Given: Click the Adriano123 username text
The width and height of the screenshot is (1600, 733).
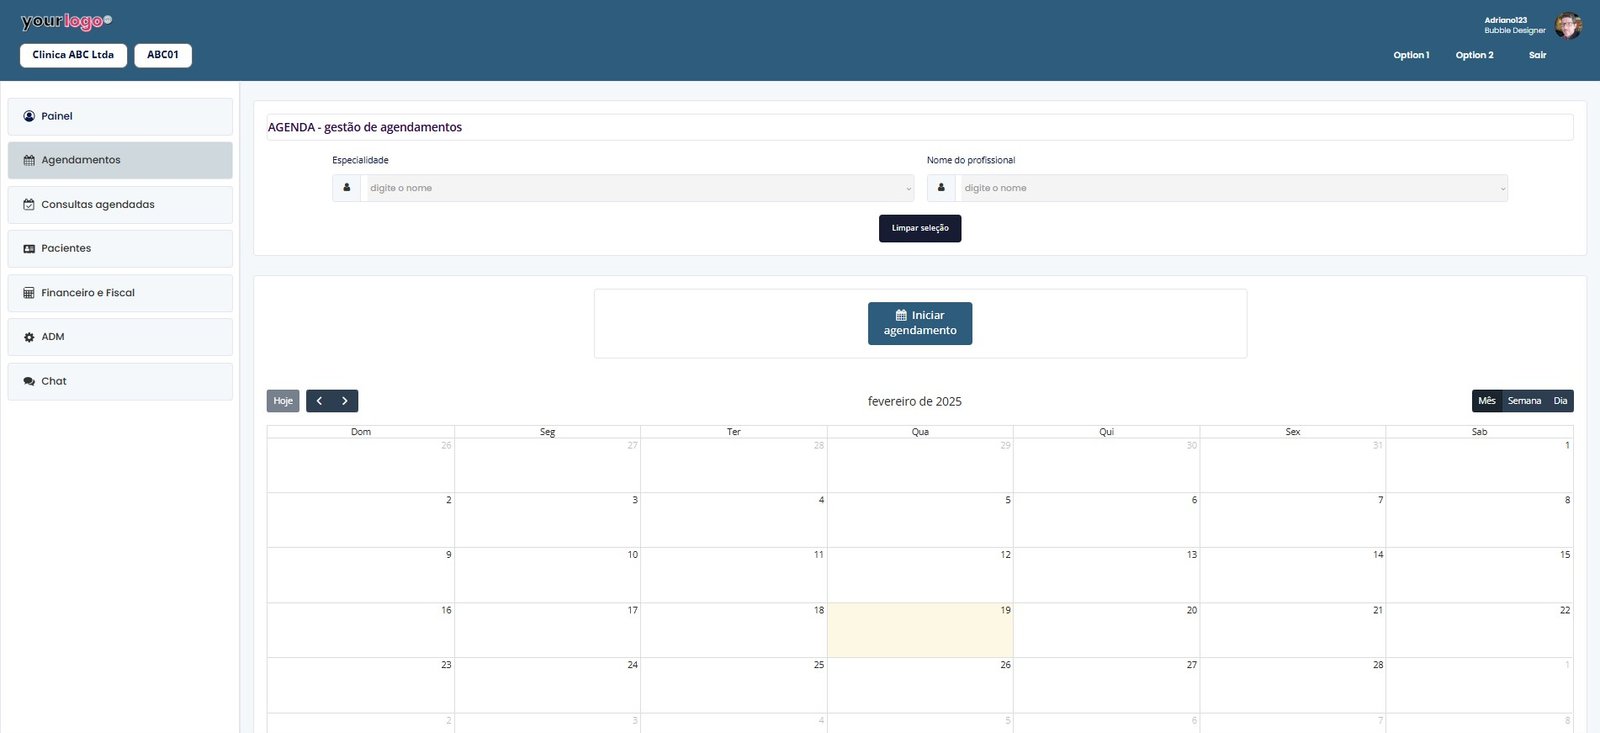Looking at the screenshot, I should click(1505, 20).
